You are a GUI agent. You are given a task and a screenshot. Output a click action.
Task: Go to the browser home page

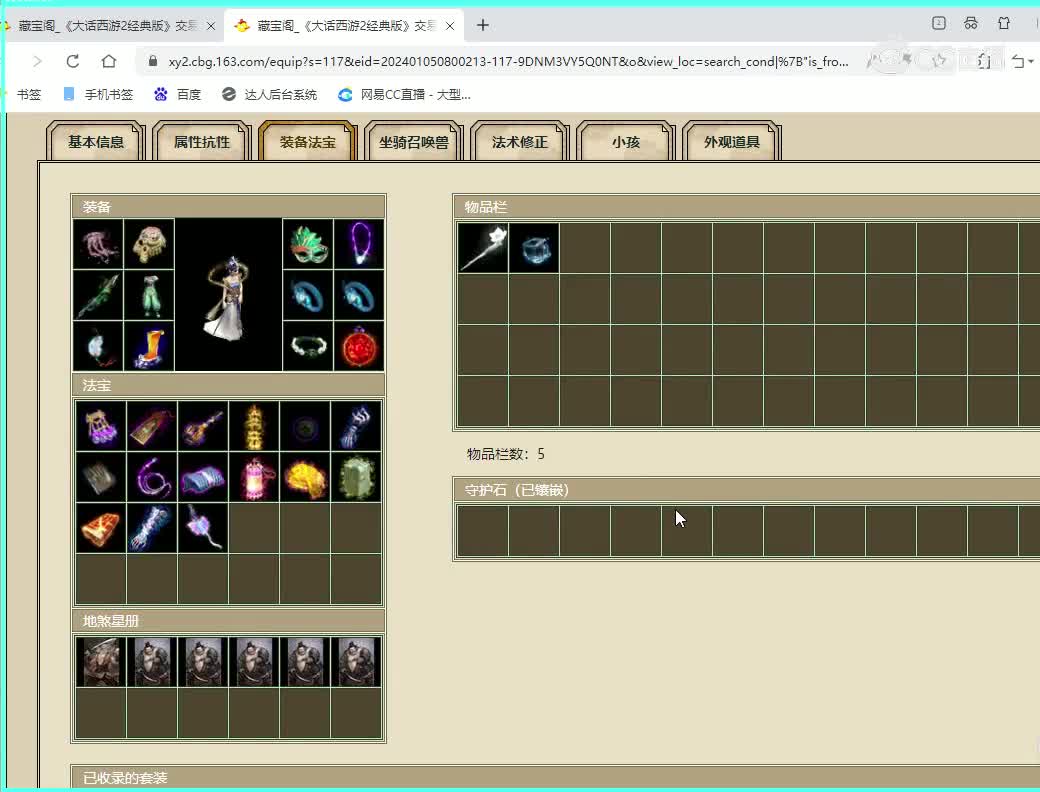pos(109,62)
